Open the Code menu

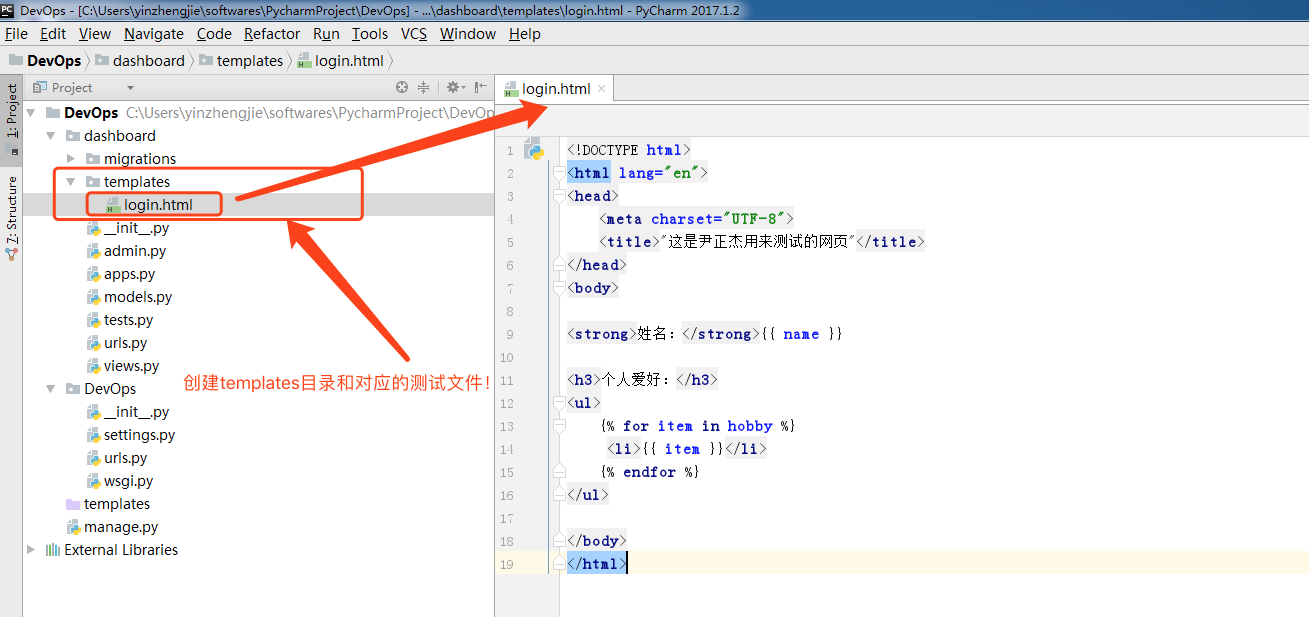tap(214, 34)
